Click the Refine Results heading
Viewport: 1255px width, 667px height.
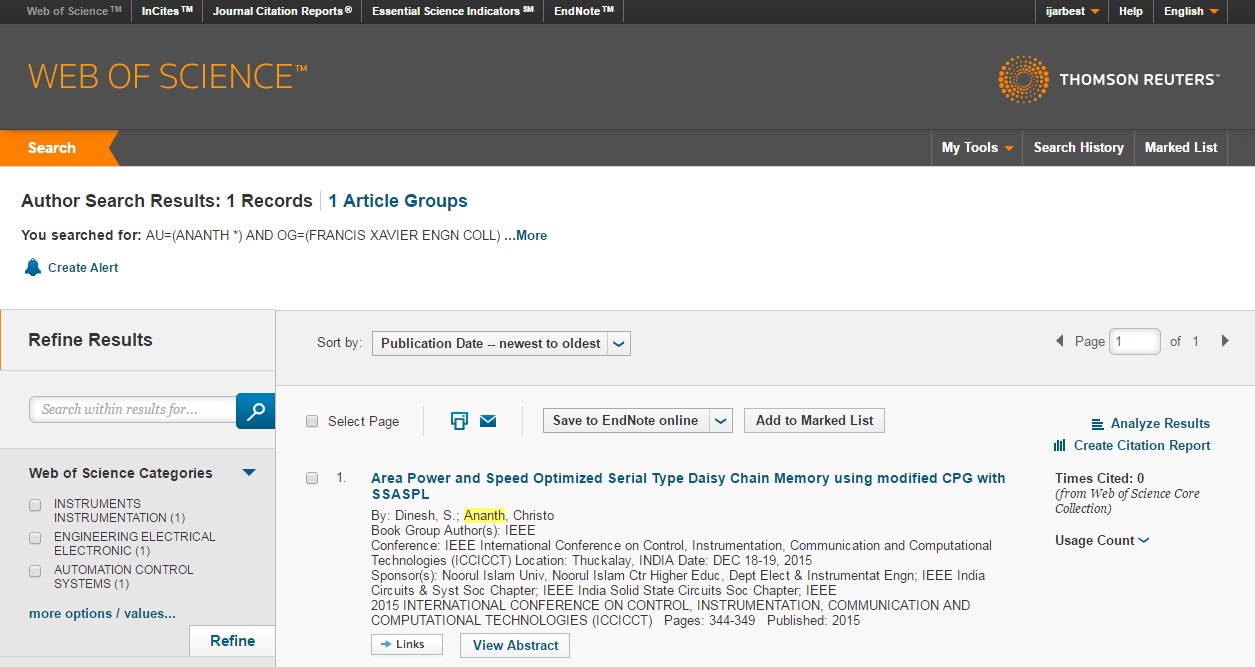[x=90, y=340]
